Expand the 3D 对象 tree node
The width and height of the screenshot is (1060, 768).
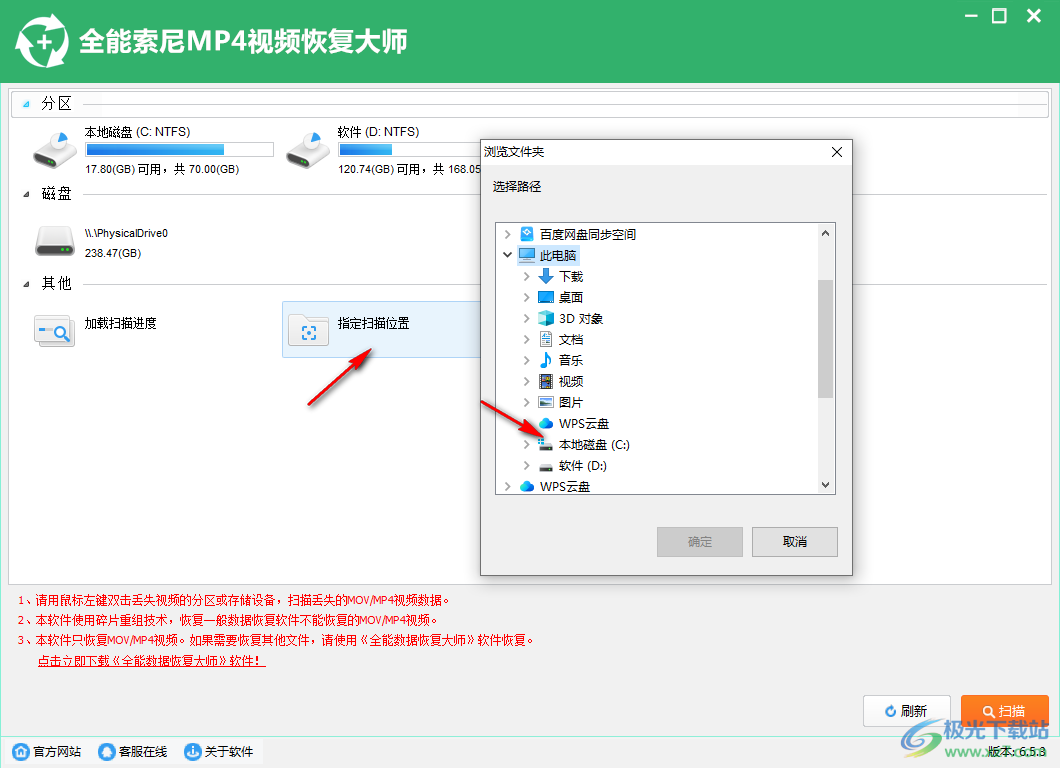527,318
